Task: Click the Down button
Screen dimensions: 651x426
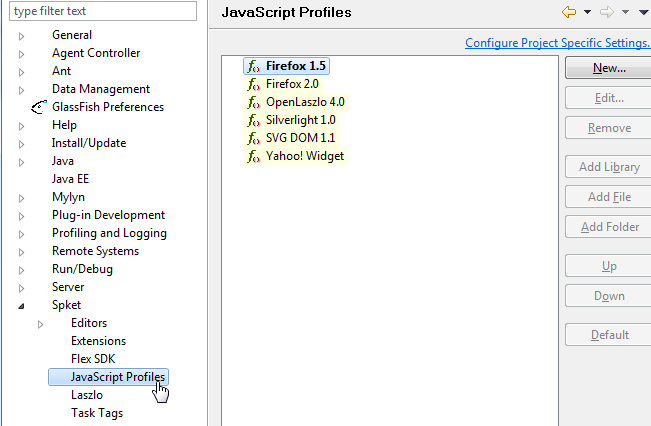Action: (x=609, y=296)
